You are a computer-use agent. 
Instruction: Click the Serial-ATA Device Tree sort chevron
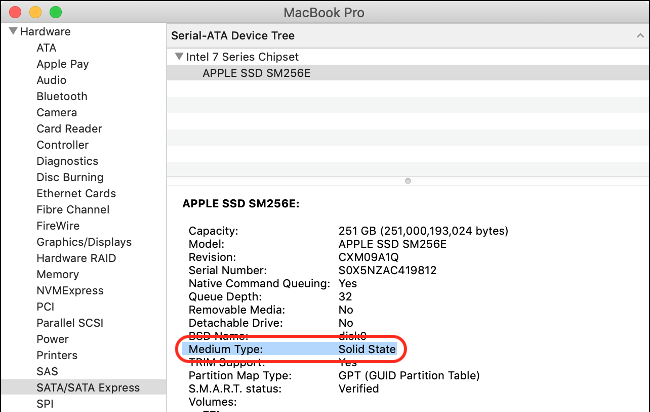coord(640,36)
